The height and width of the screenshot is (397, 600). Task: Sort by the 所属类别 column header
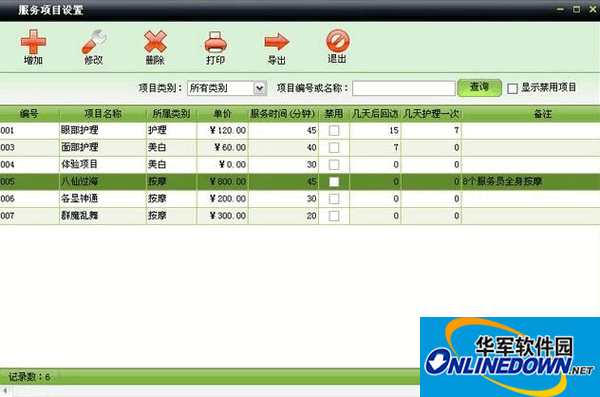click(x=171, y=114)
